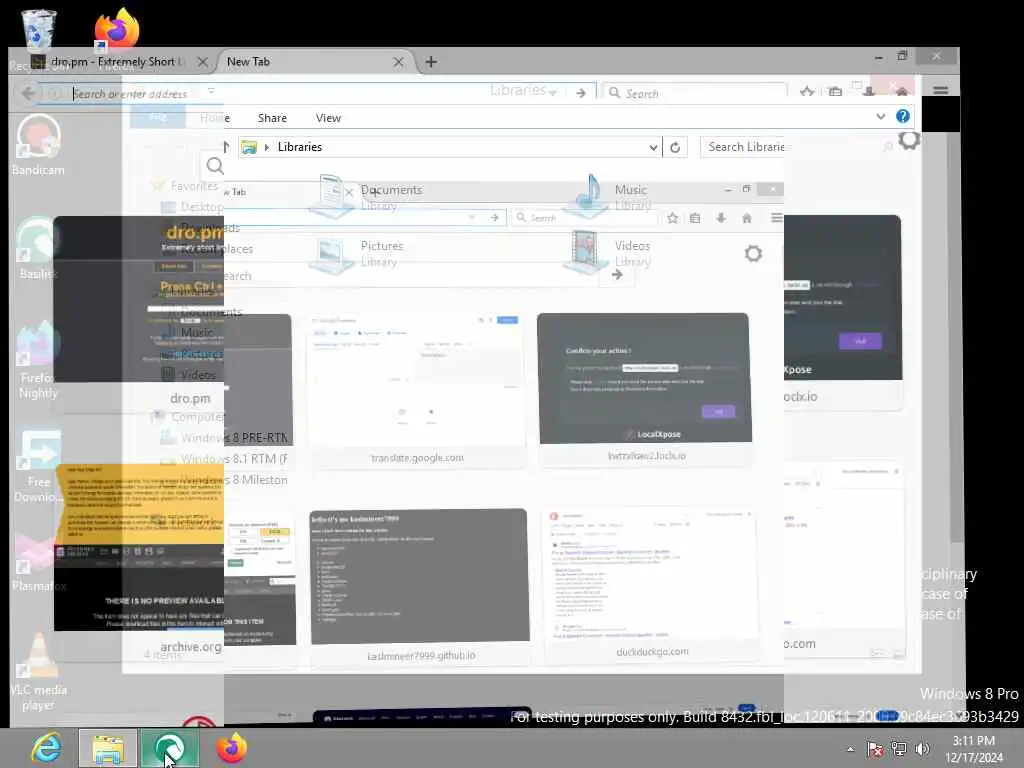Open the translate.google.com tile
The height and width of the screenshot is (768, 1024).
pos(417,391)
